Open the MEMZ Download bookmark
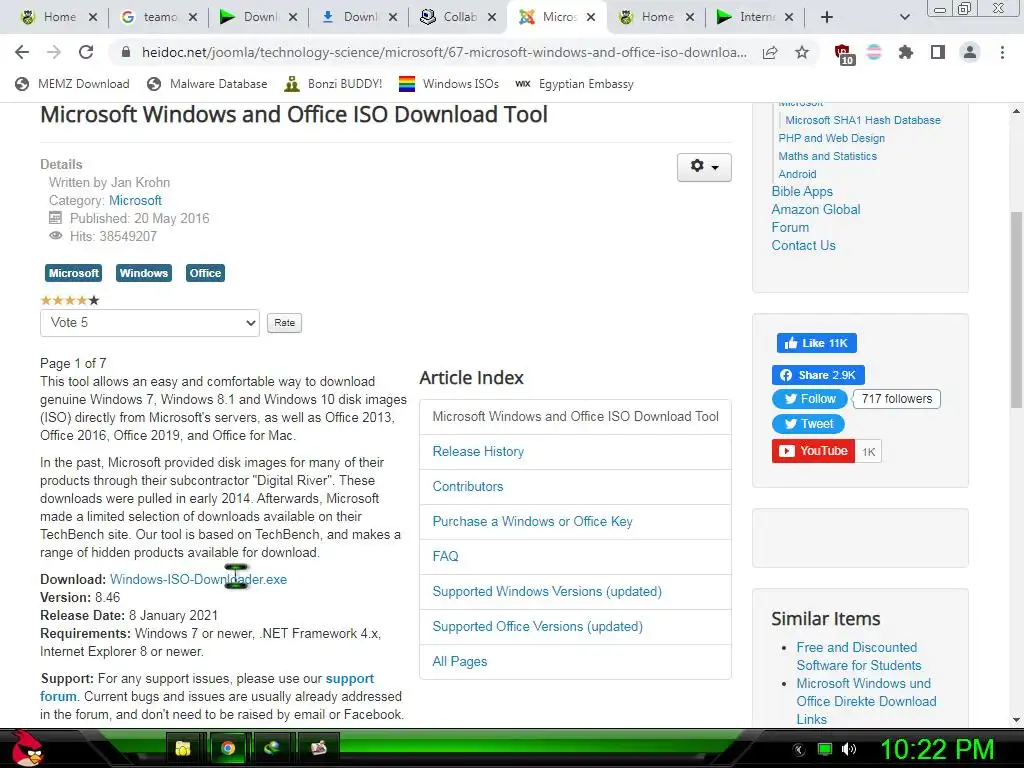 tap(72, 84)
